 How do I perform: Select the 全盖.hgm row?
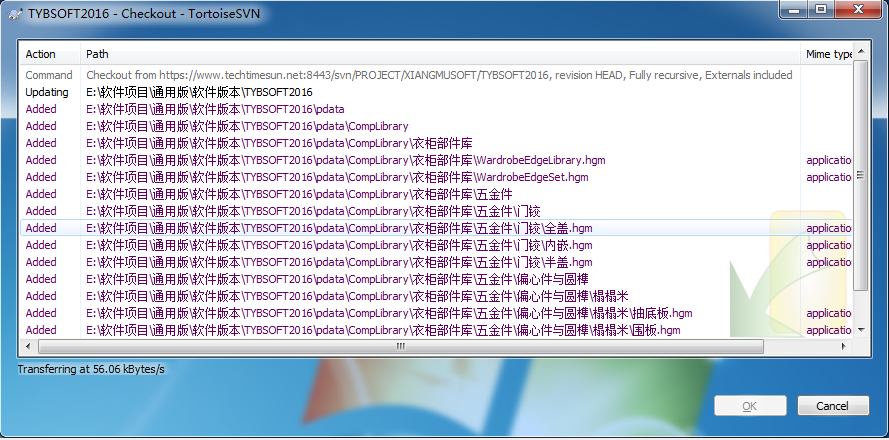click(436, 228)
